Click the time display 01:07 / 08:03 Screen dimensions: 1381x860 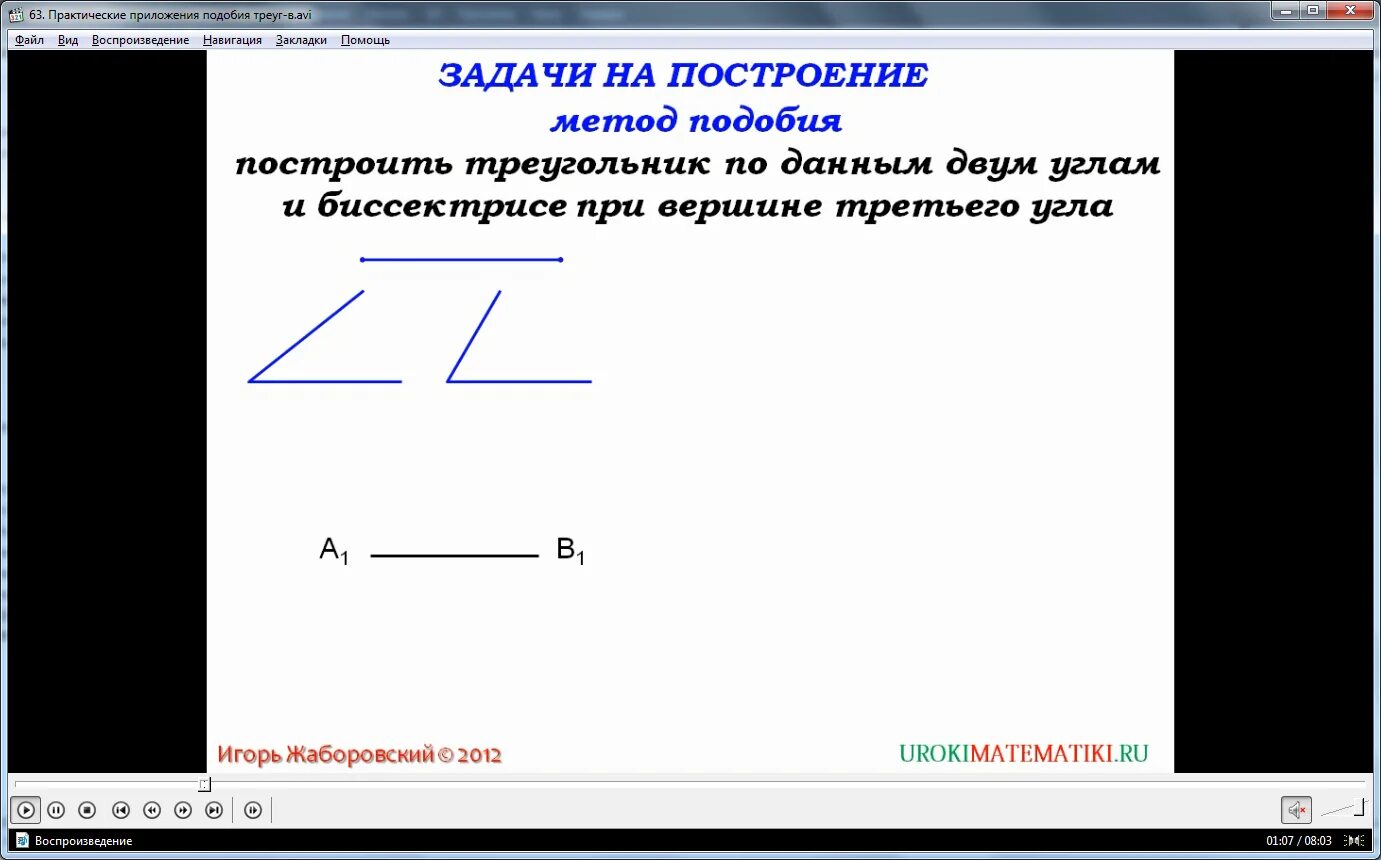(x=1299, y=841)
